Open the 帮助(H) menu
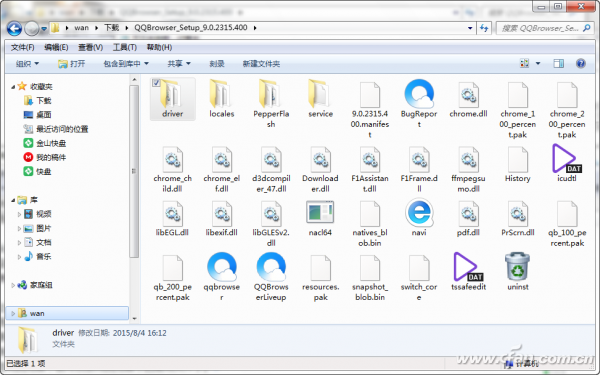This screenshot has height=375, width=600. click(159, 47)
